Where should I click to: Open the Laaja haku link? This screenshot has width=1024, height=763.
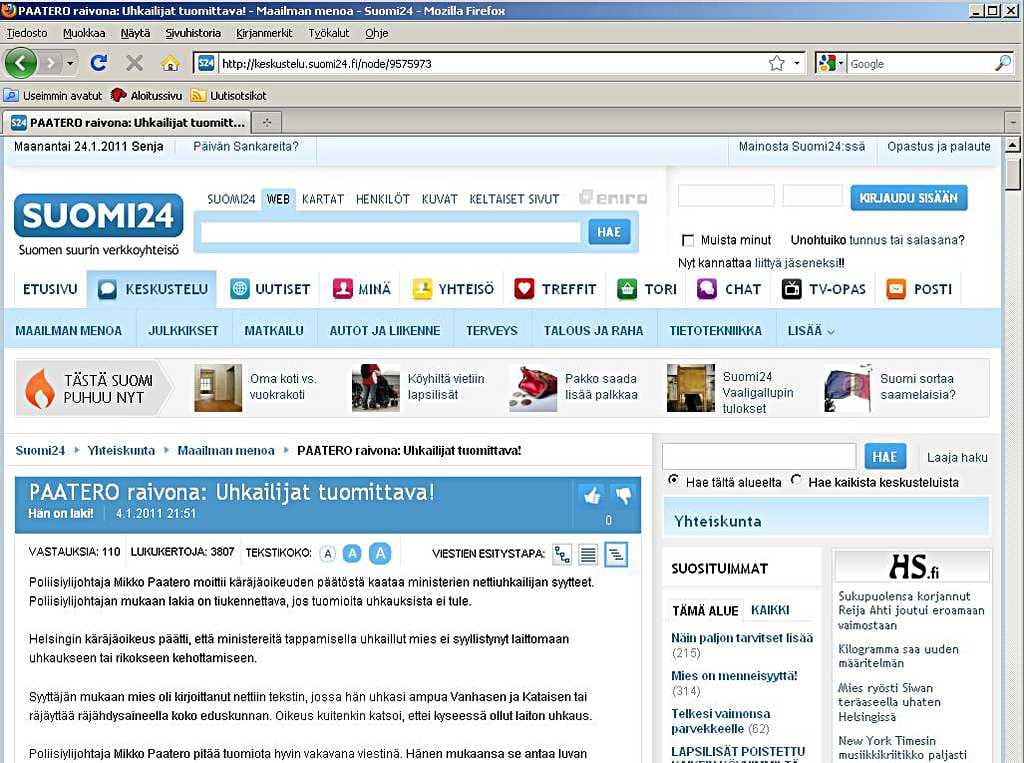pos(957,457)
